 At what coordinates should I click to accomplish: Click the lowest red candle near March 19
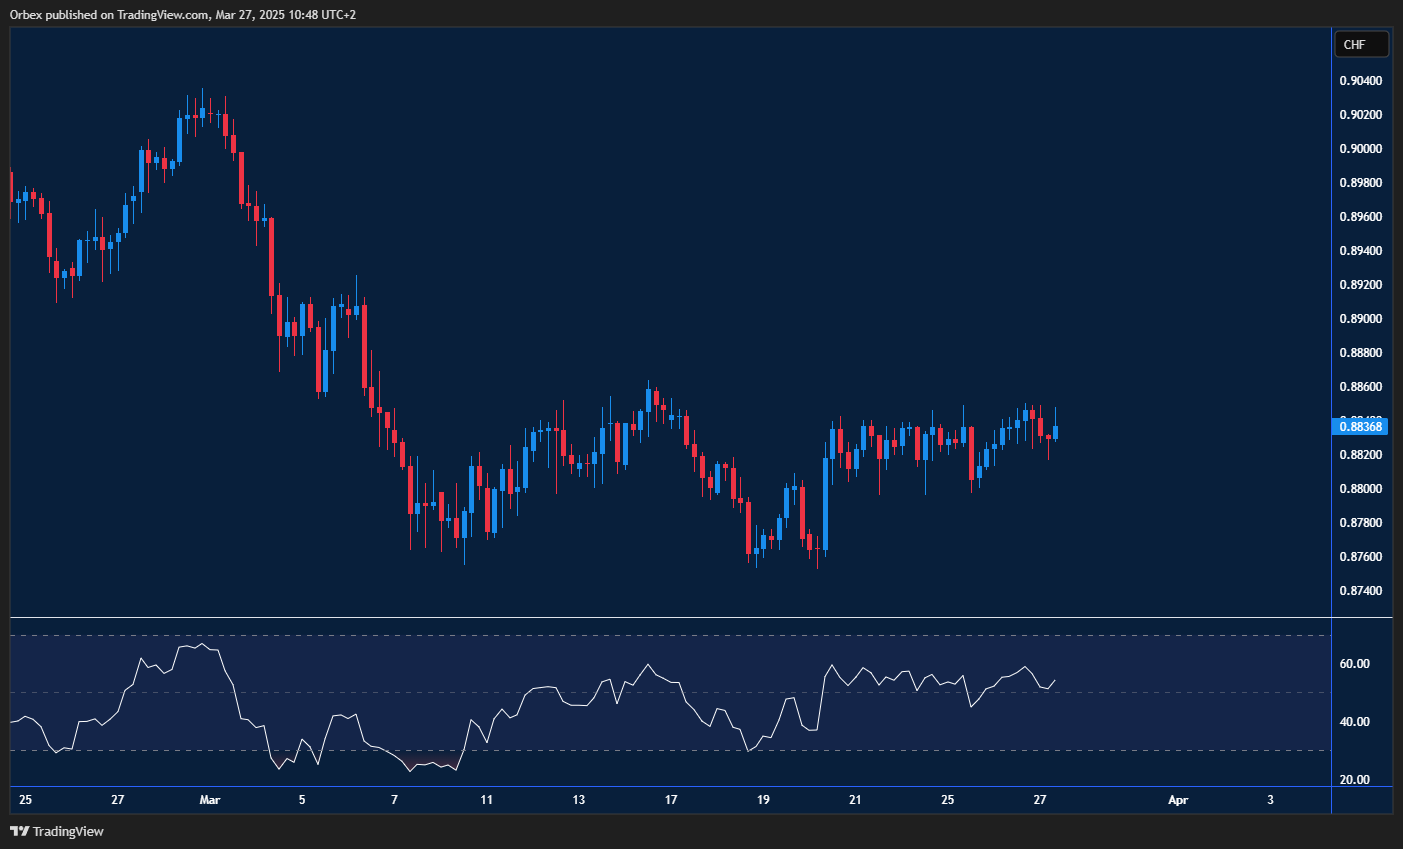(750, 530)
